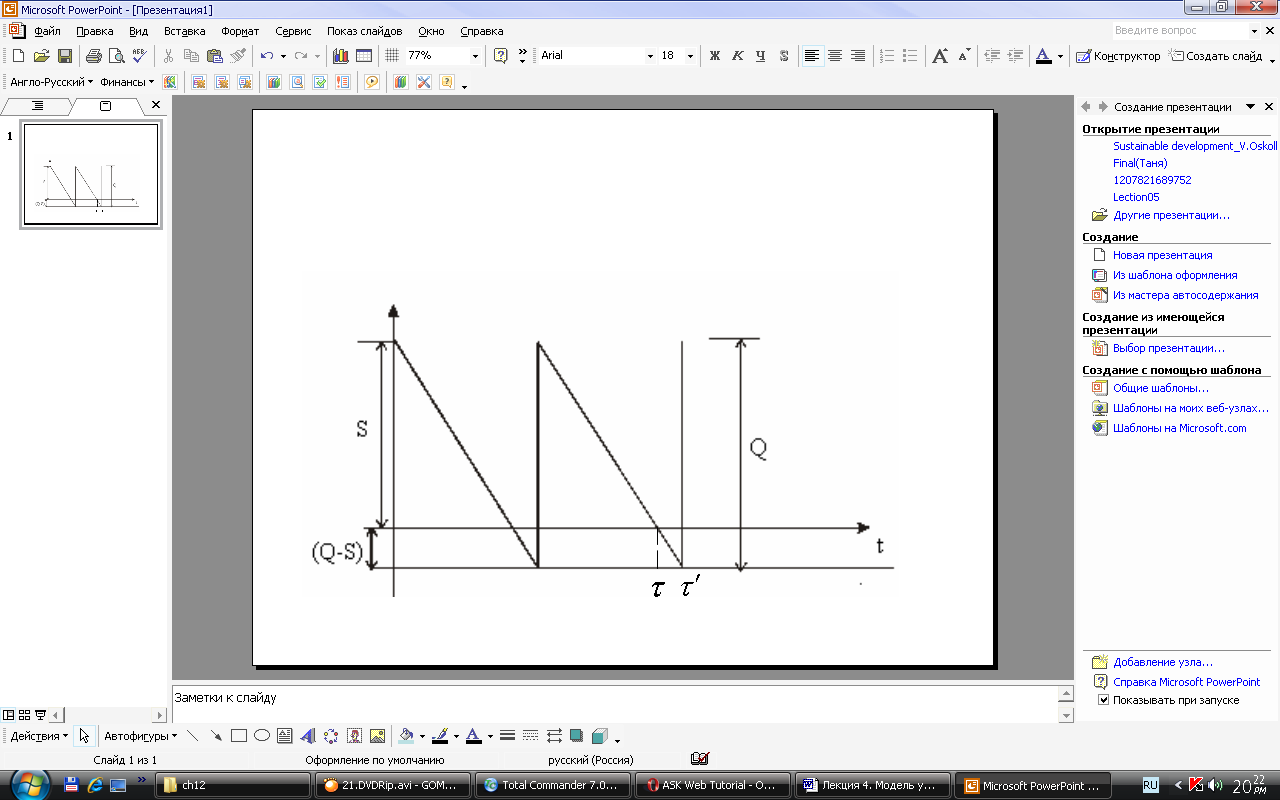Open the Автофигуры dropdown menu
The image size is (1280, 800).
pos(140,736)
